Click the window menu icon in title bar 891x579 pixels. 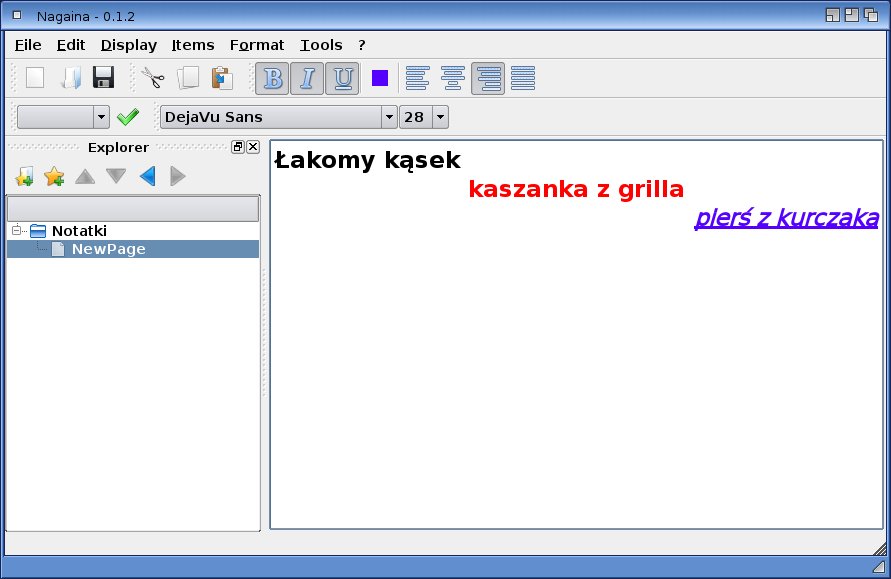(17, 15)
